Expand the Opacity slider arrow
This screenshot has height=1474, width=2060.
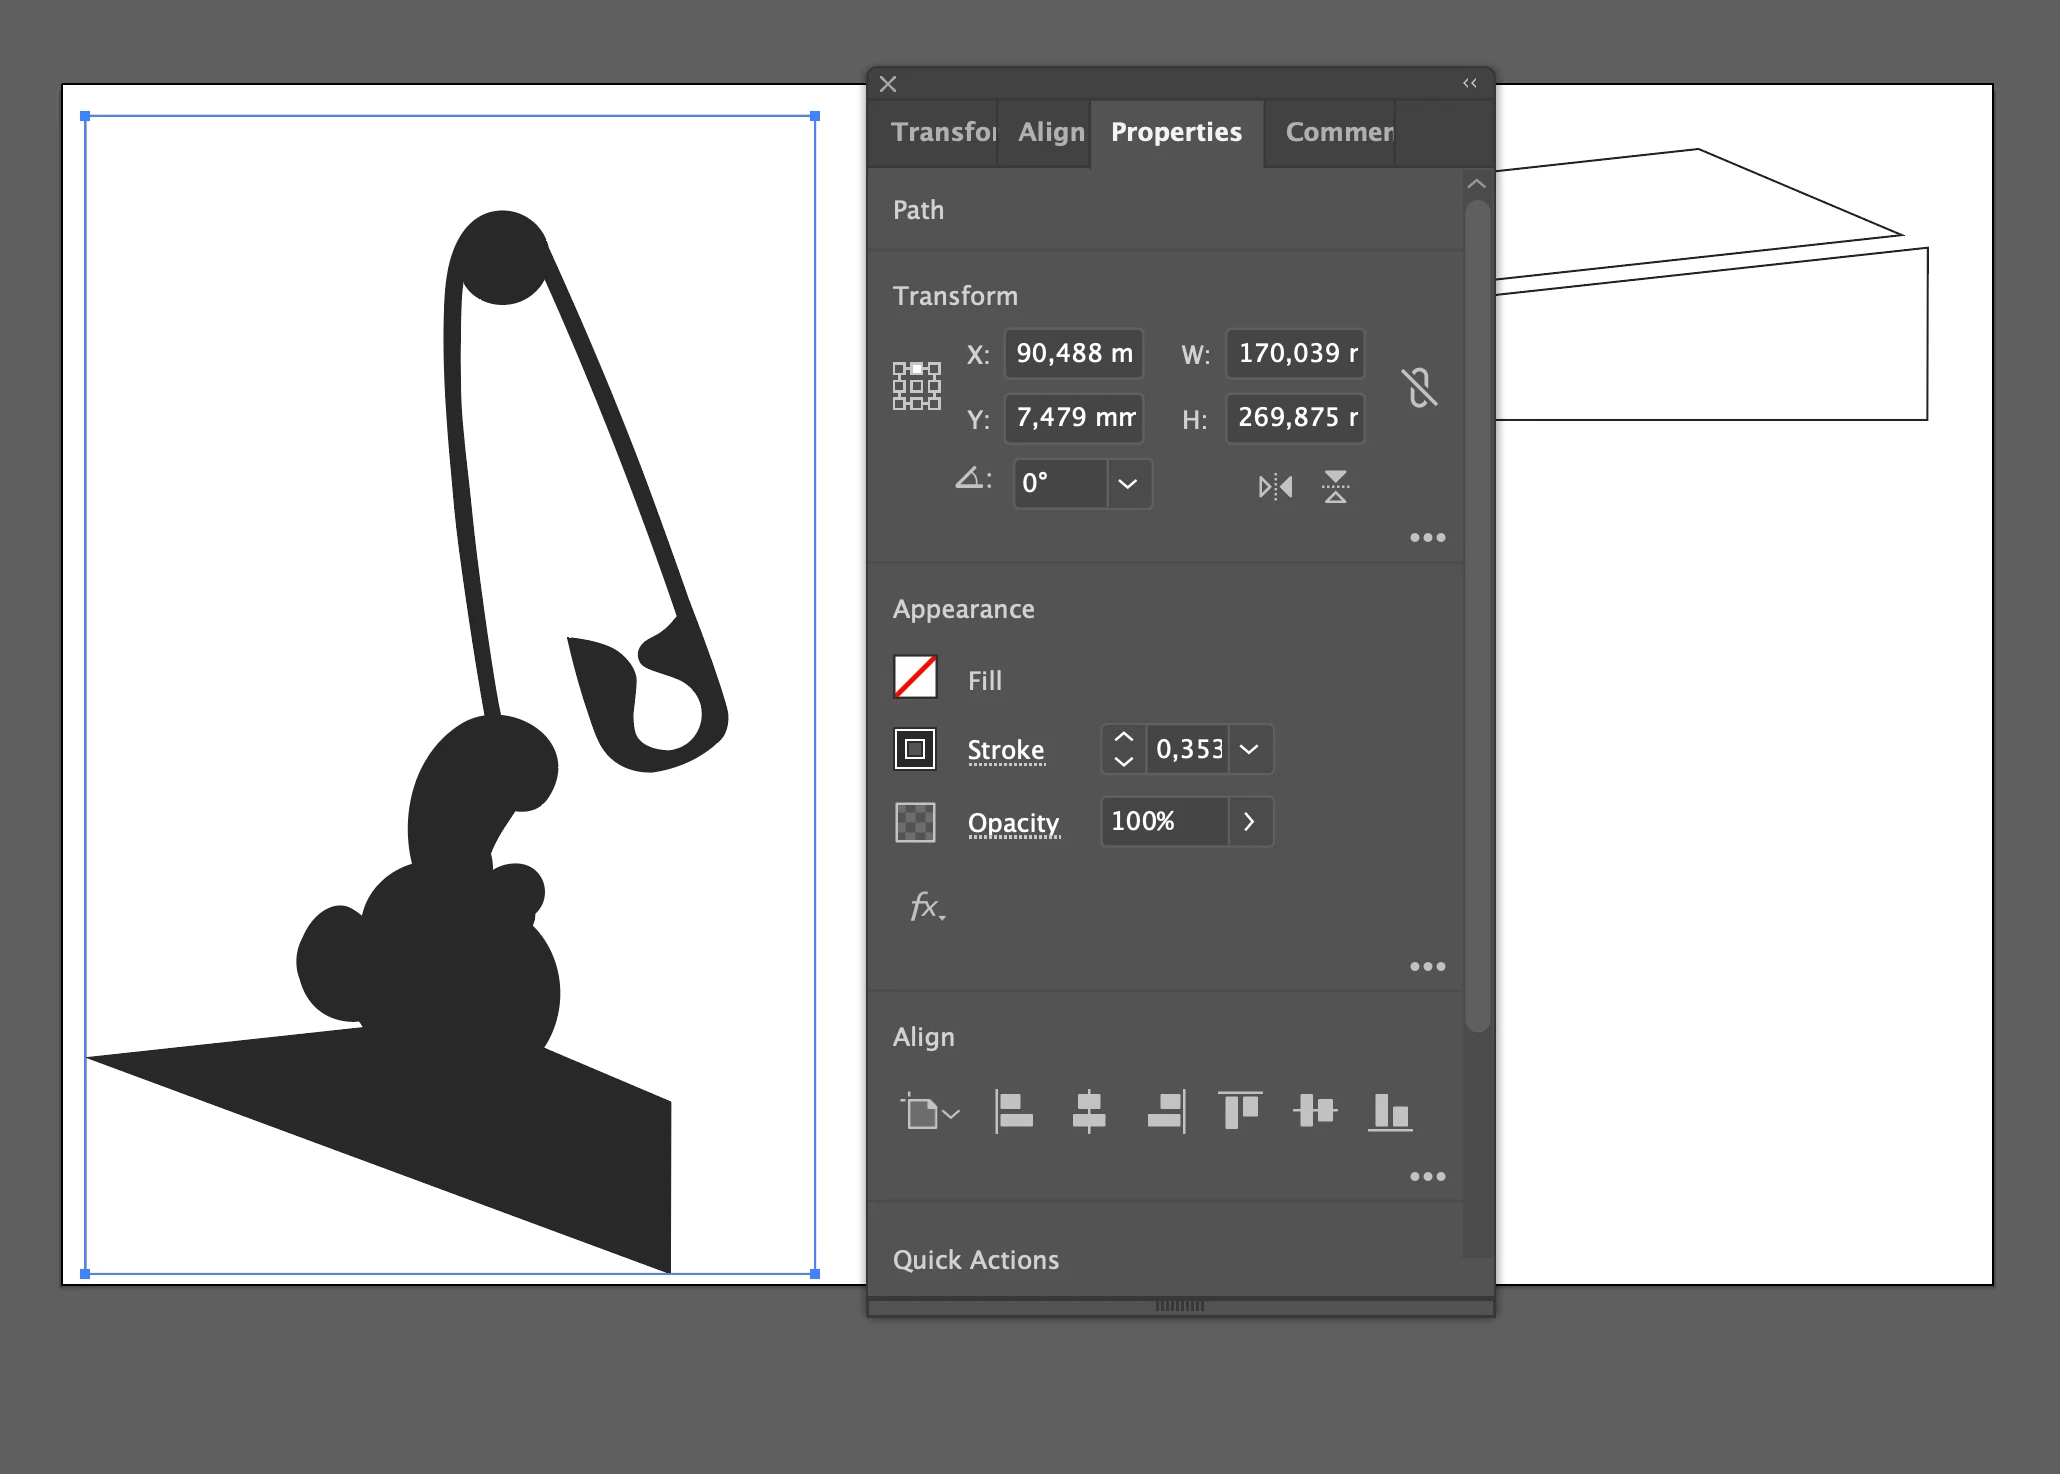(x=1249, y=822)
